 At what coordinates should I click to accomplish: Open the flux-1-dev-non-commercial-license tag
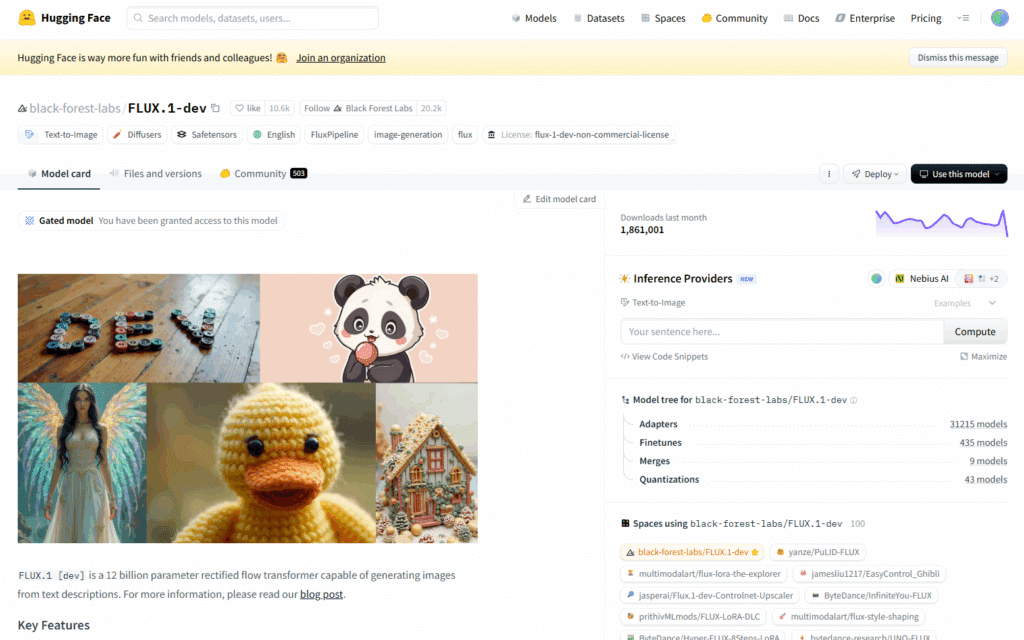(x=579, y=135)
